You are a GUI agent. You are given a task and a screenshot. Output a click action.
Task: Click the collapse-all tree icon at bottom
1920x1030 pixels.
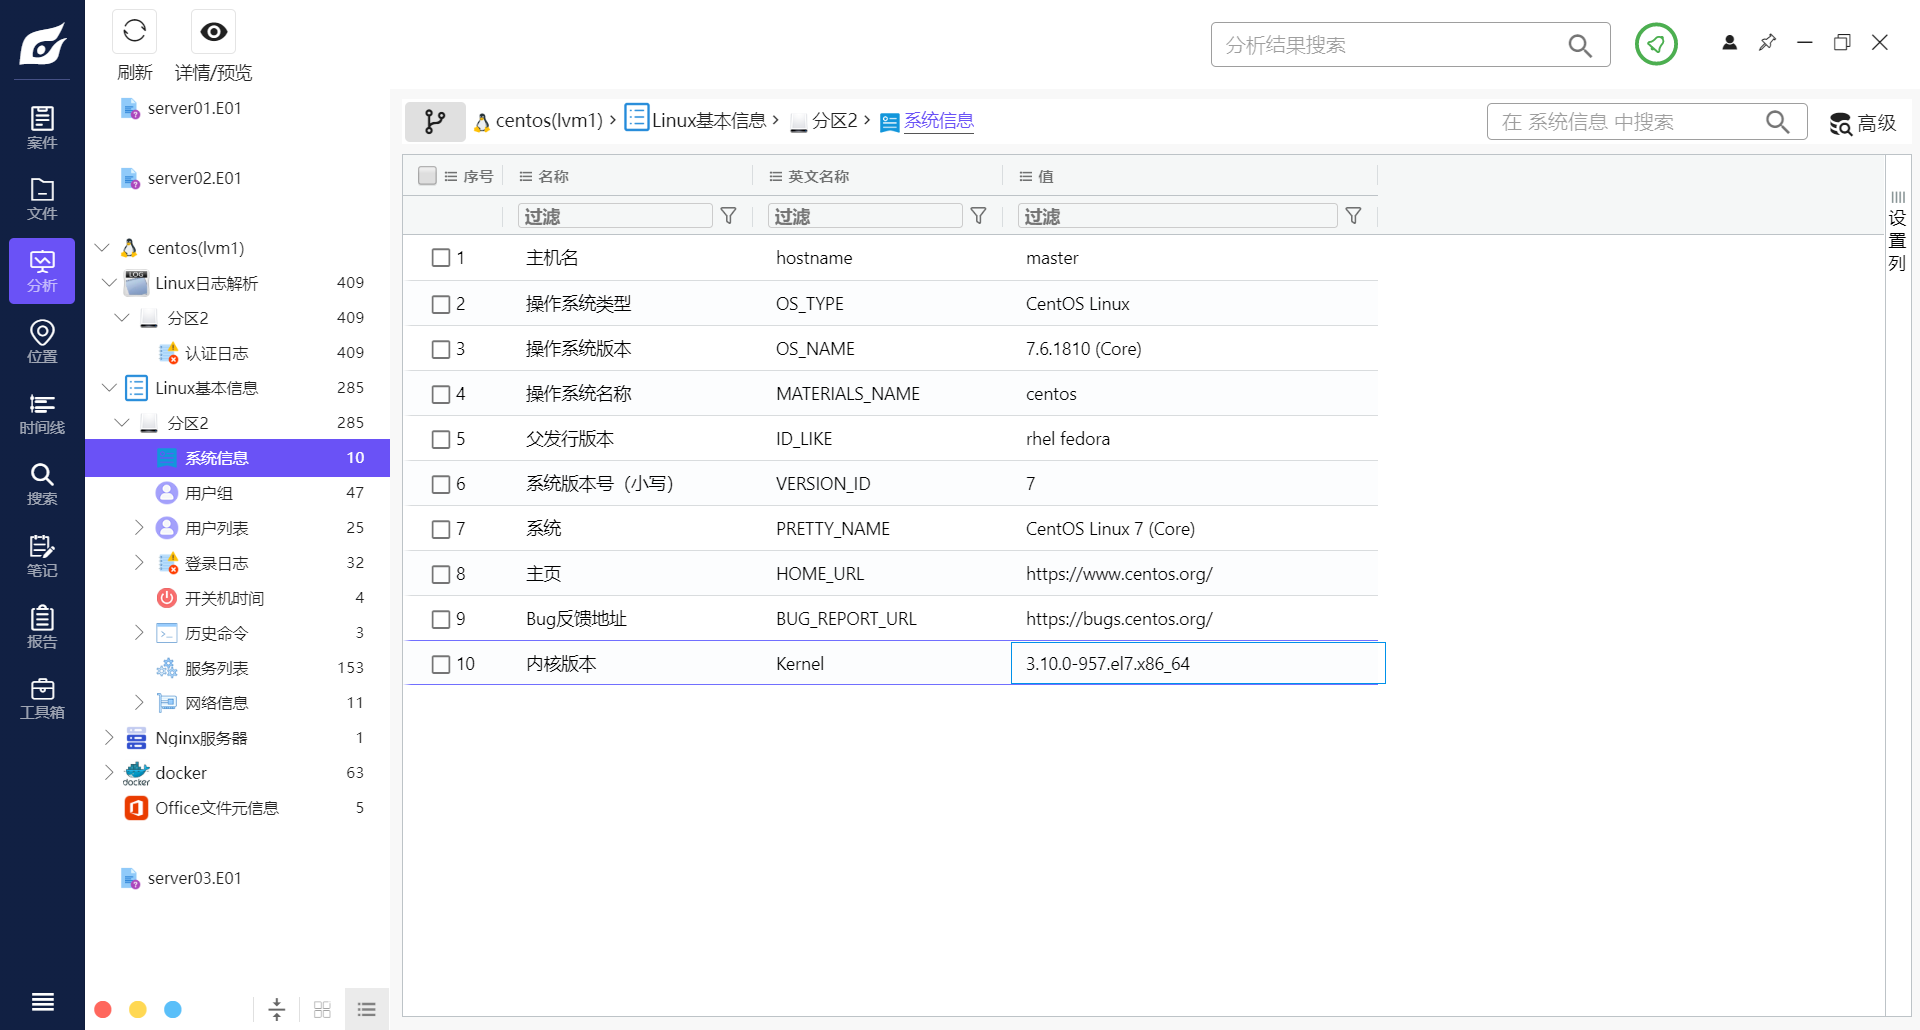pos(277,1009)
